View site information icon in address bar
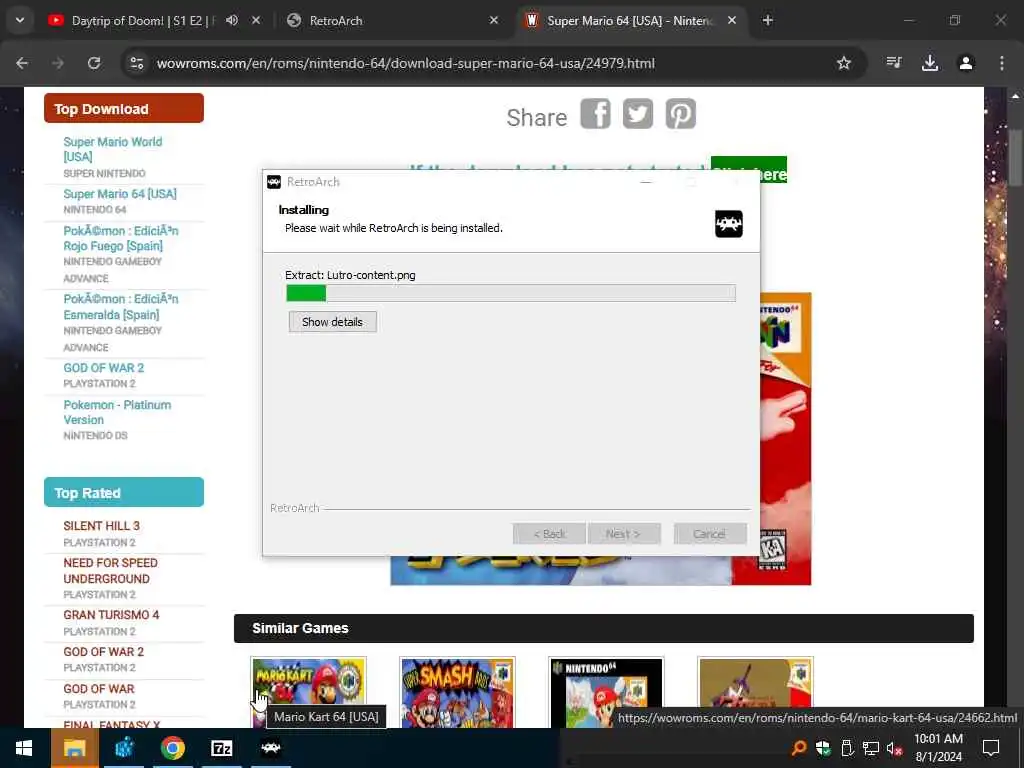This screenshot has width=1024, height=768. click(x=137, y=63)
